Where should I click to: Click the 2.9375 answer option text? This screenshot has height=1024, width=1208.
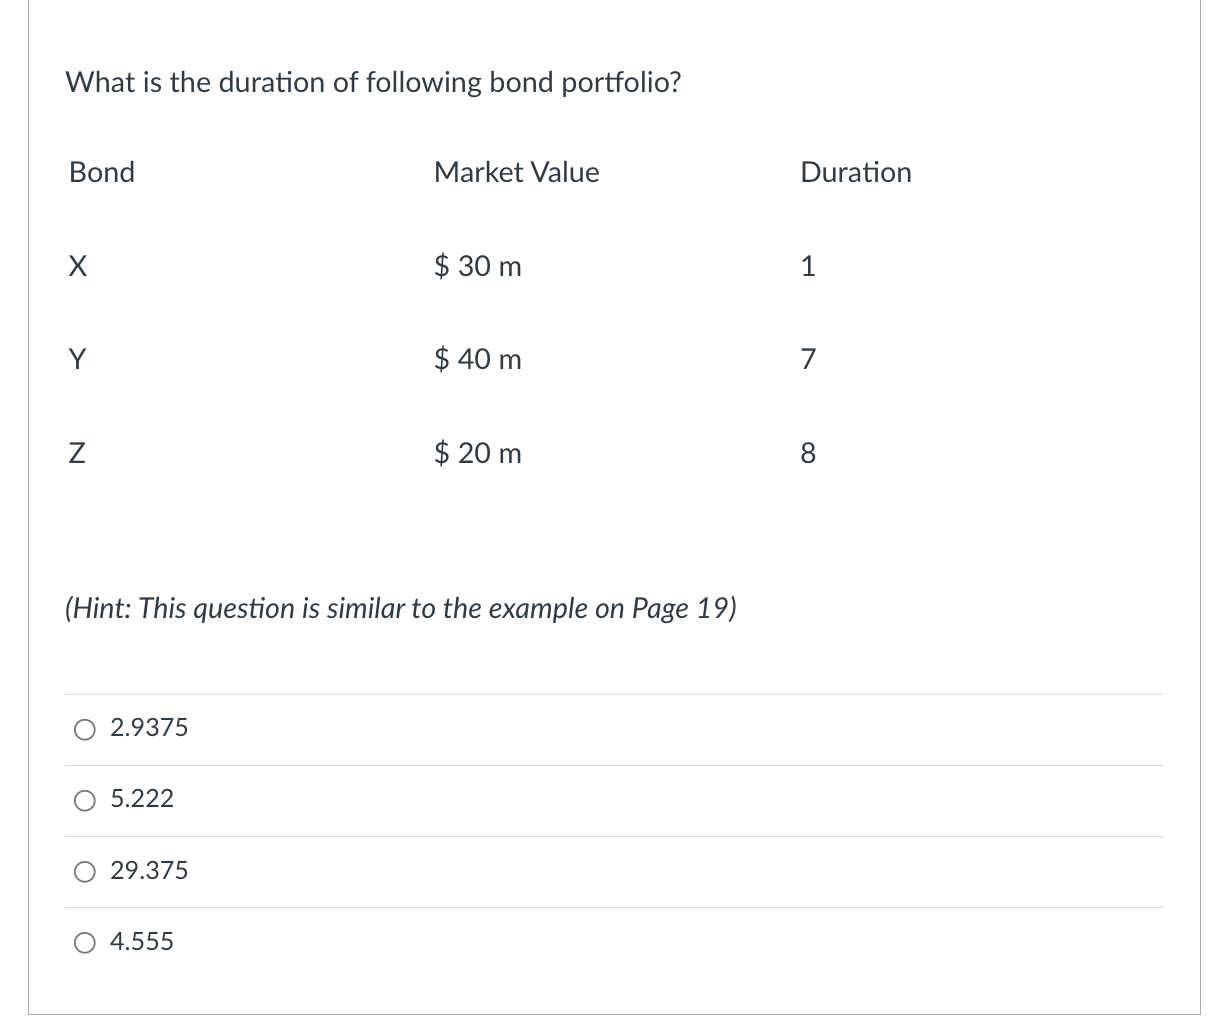(x=148, y=728)
